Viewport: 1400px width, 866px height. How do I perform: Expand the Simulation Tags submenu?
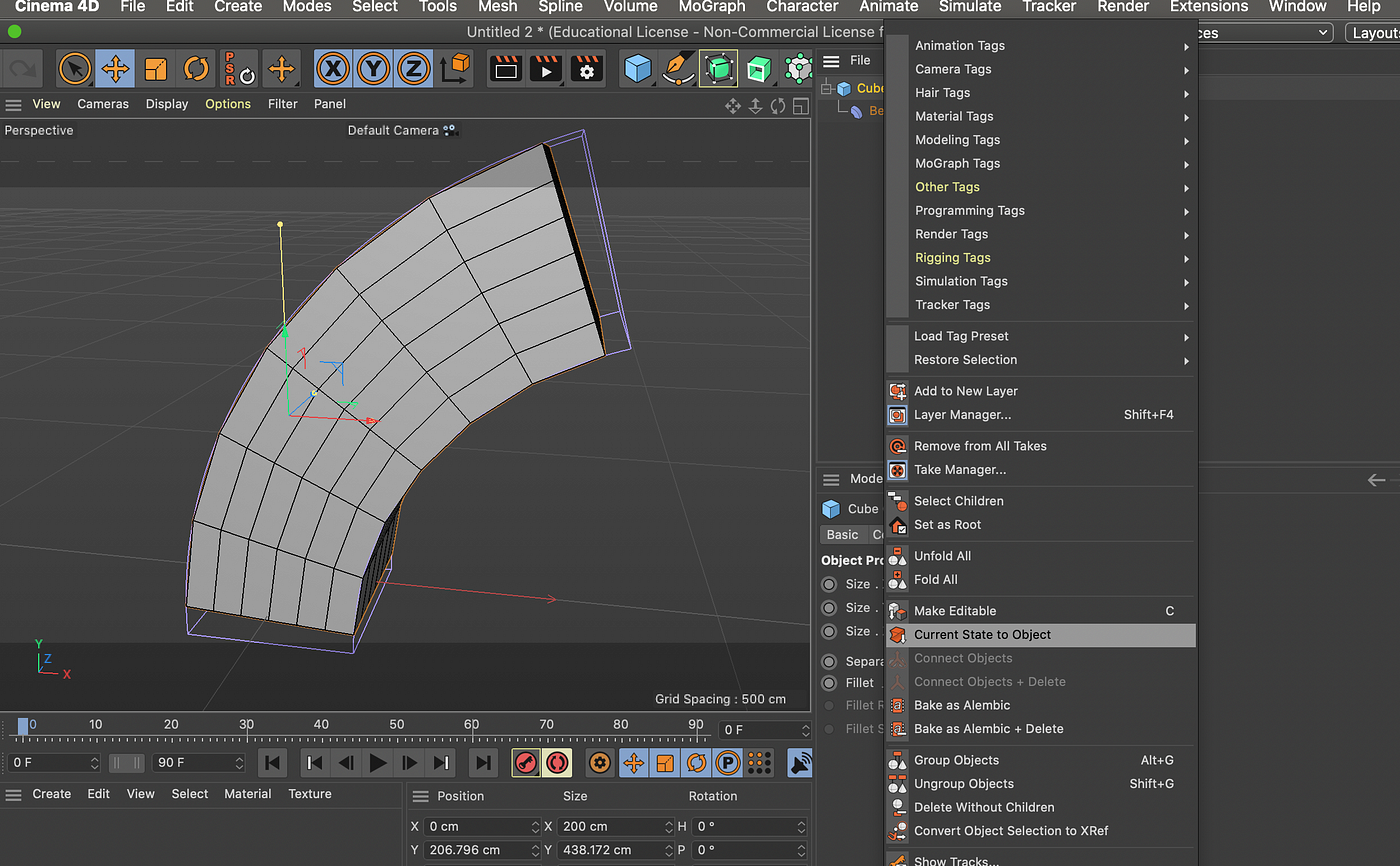click(1041, 282)
